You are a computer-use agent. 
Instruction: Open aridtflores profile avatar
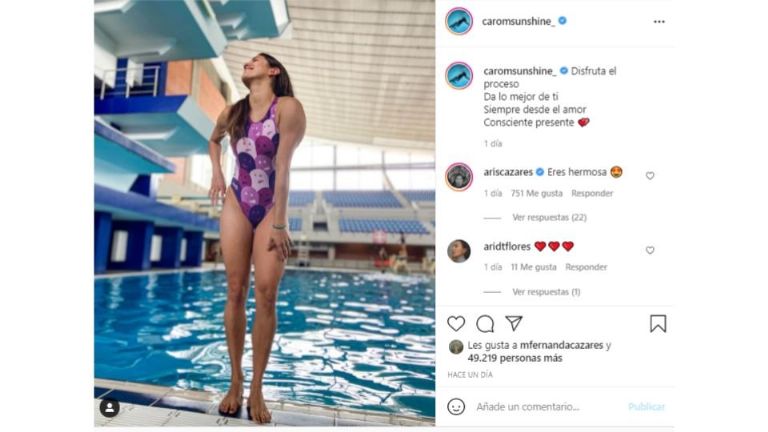point(459,251)
